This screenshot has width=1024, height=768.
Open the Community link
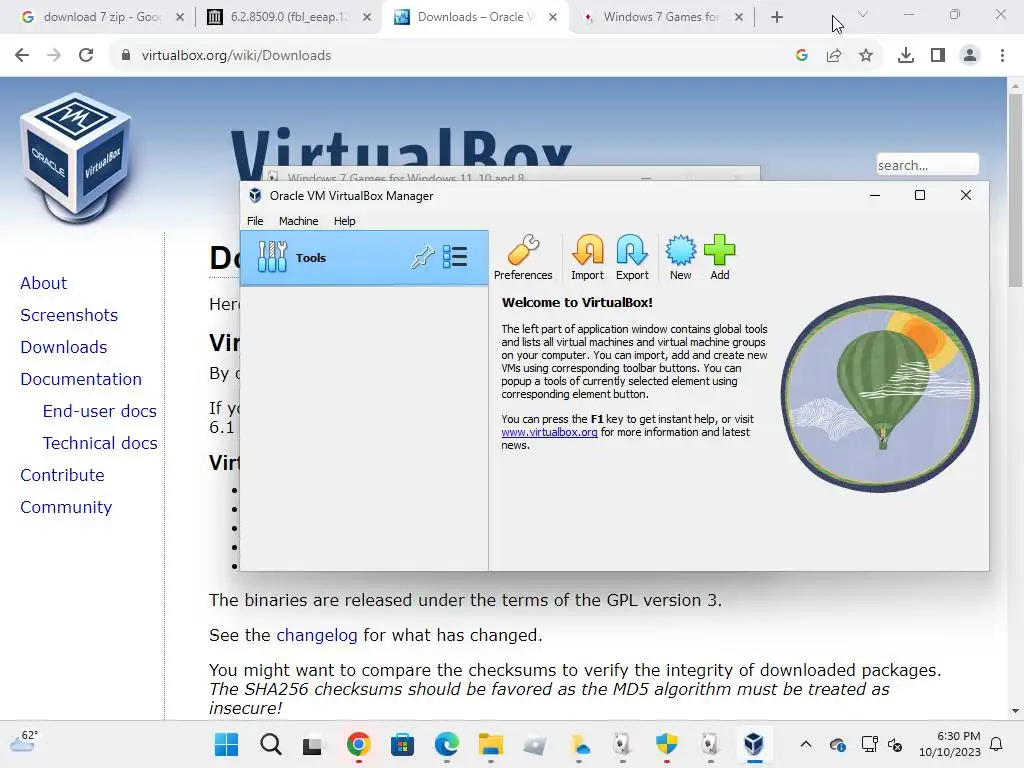tap(66, 507)
